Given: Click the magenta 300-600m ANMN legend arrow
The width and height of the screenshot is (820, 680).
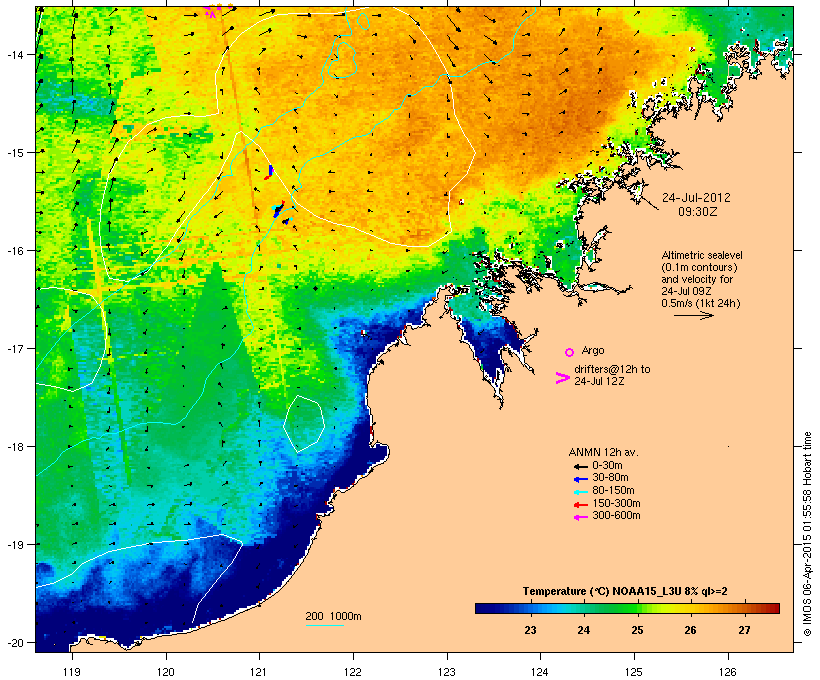Looking at the screenshot, I should click(580, 517).
